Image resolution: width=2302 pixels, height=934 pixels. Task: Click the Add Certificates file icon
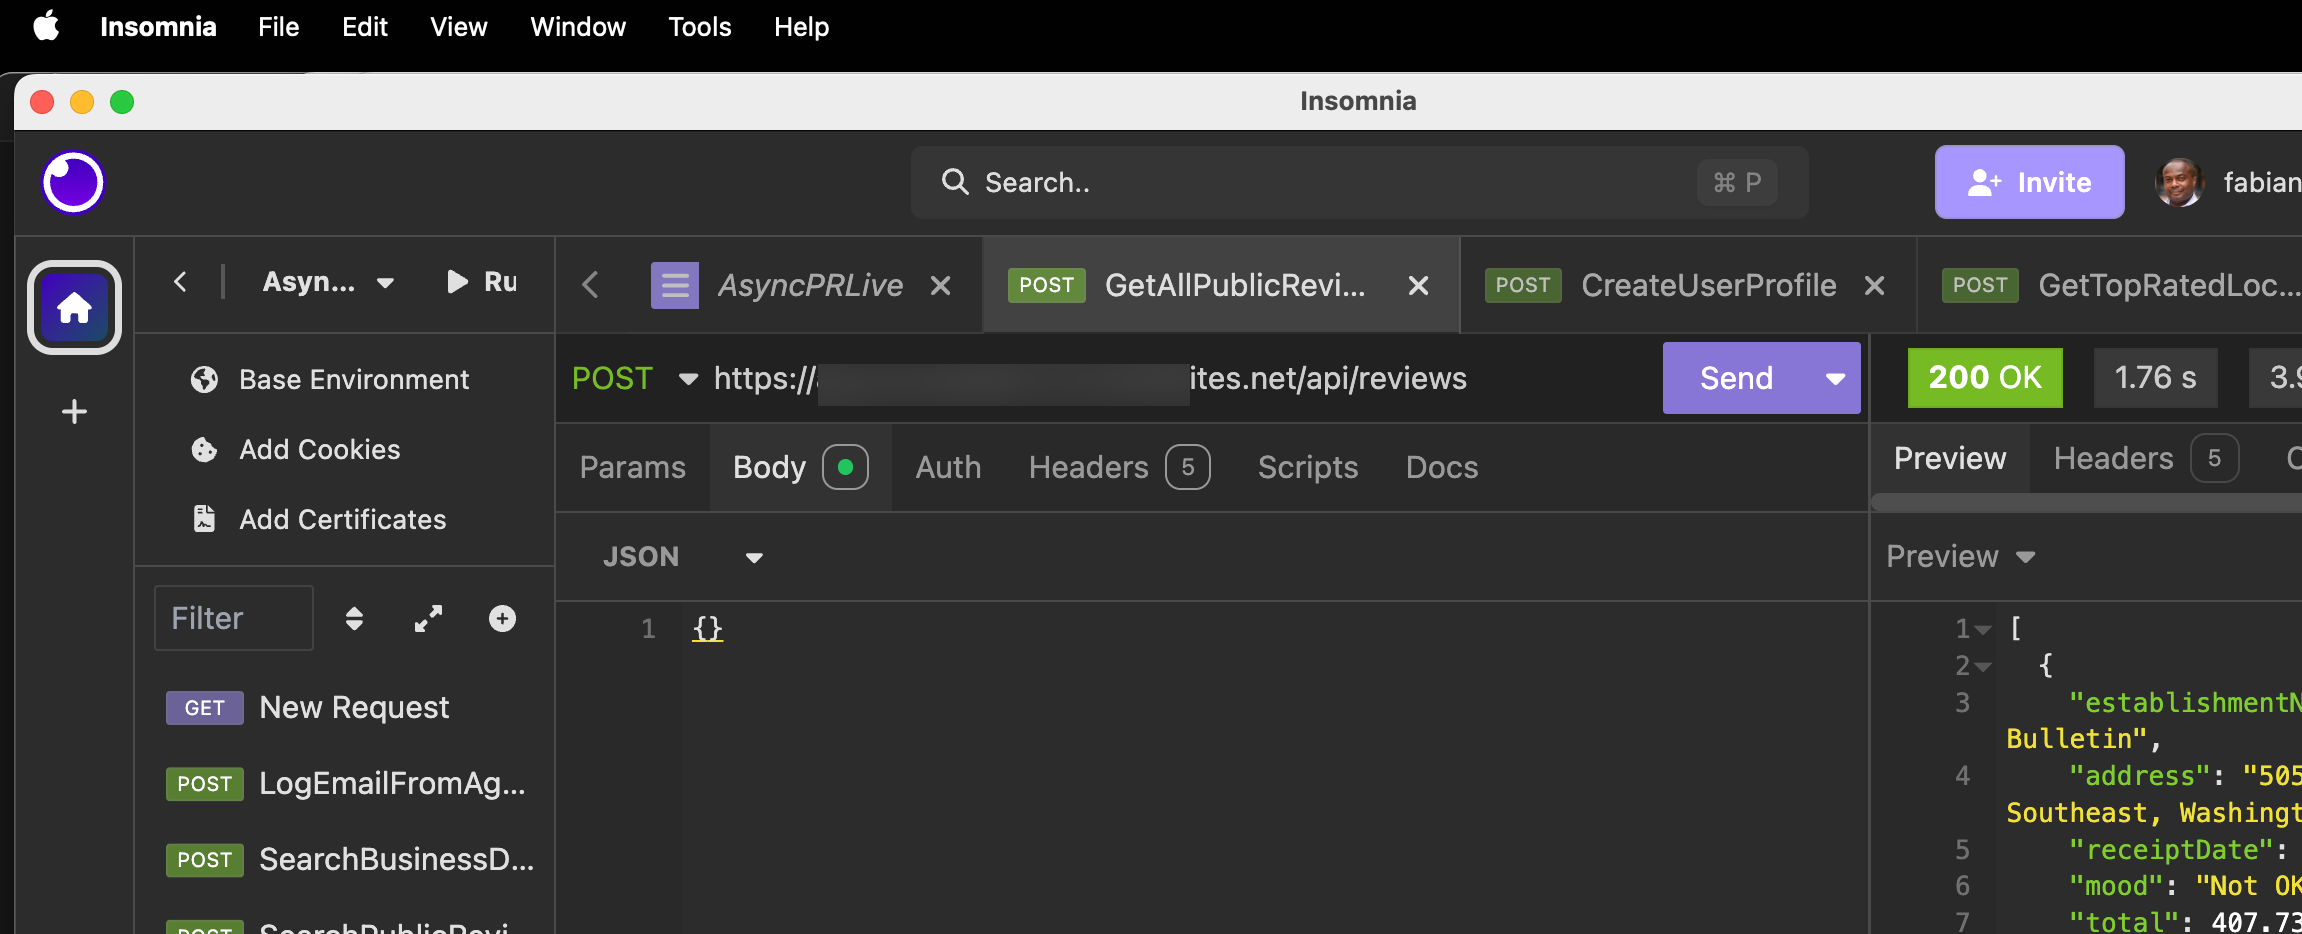(204, 519)
